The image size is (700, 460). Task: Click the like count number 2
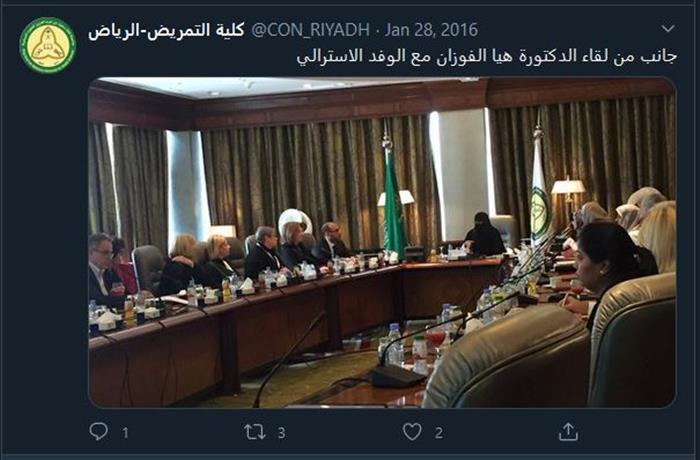click(x=439, y=433)
